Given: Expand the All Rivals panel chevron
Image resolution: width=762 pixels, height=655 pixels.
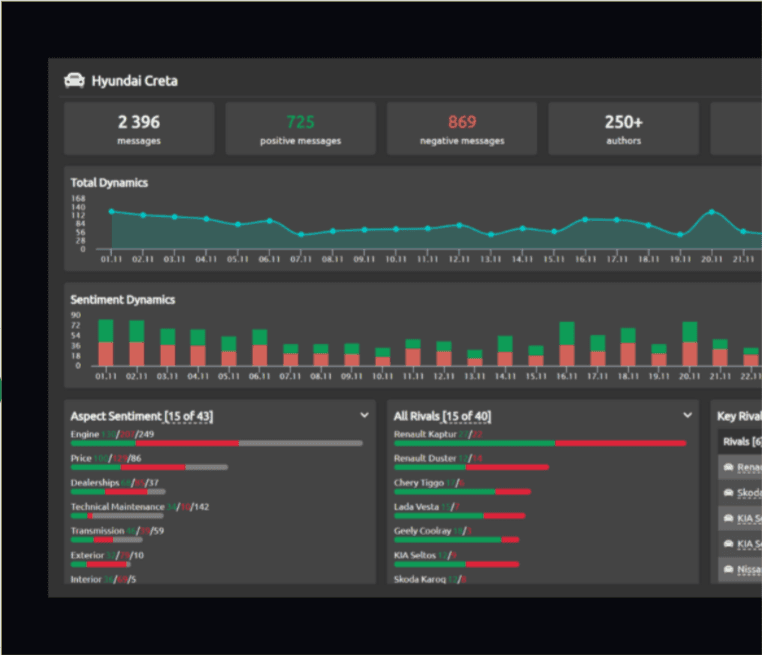Looking at the screenshot, I should click(688, 415).
